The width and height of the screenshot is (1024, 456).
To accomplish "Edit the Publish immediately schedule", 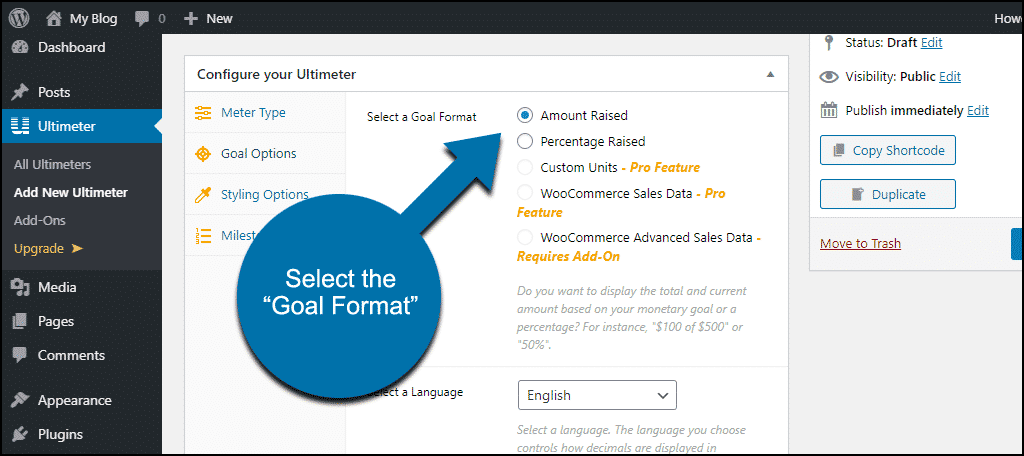I will pos(978,110).
